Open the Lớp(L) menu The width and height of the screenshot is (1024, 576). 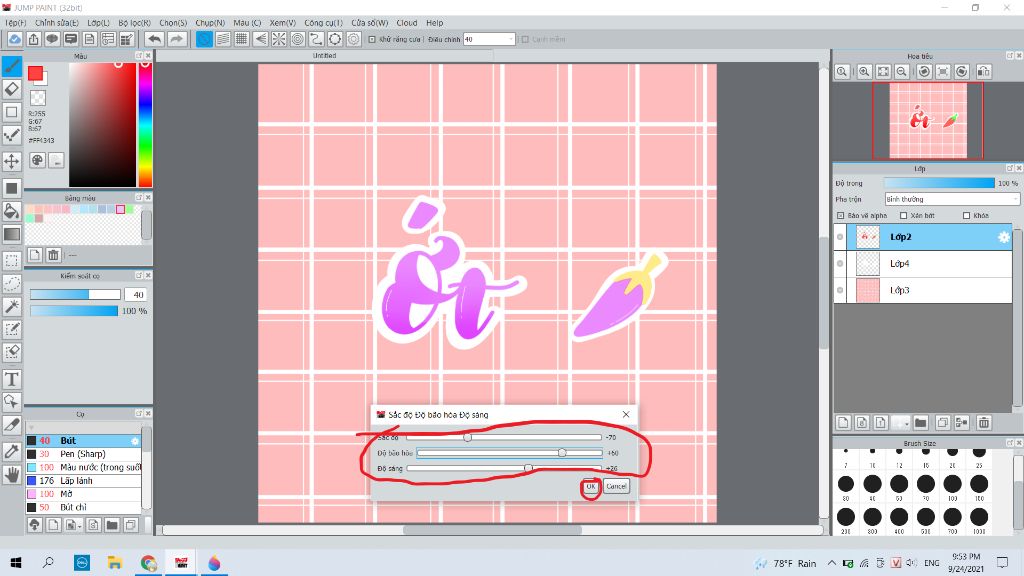coord(99,22)
